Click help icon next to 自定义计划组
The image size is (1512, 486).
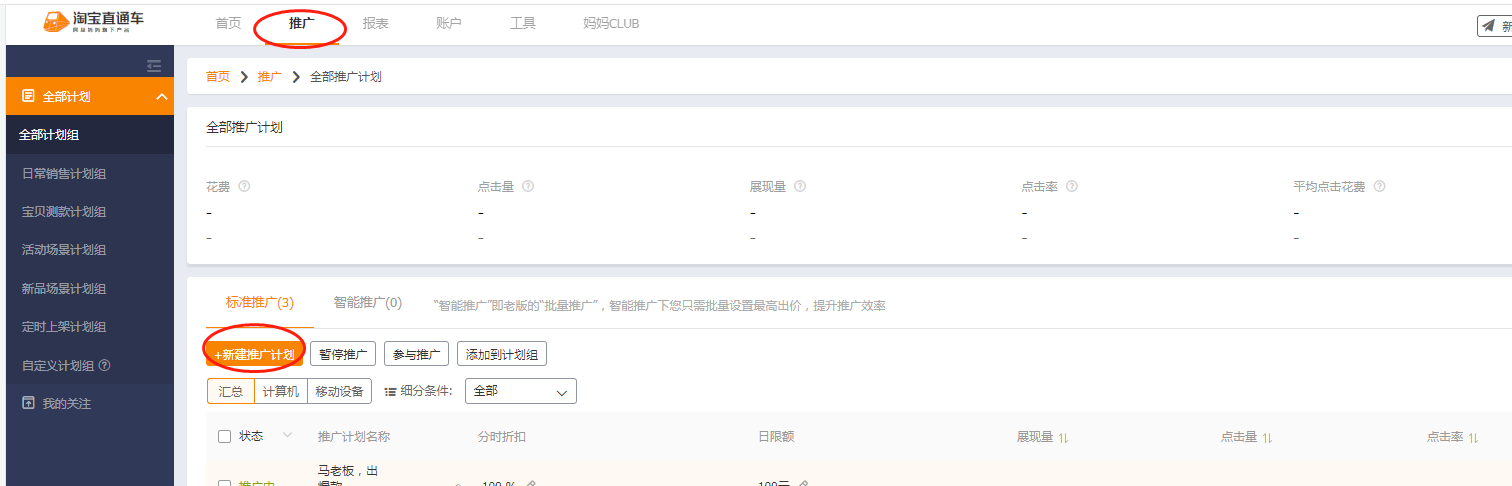[x=105, y=365]
